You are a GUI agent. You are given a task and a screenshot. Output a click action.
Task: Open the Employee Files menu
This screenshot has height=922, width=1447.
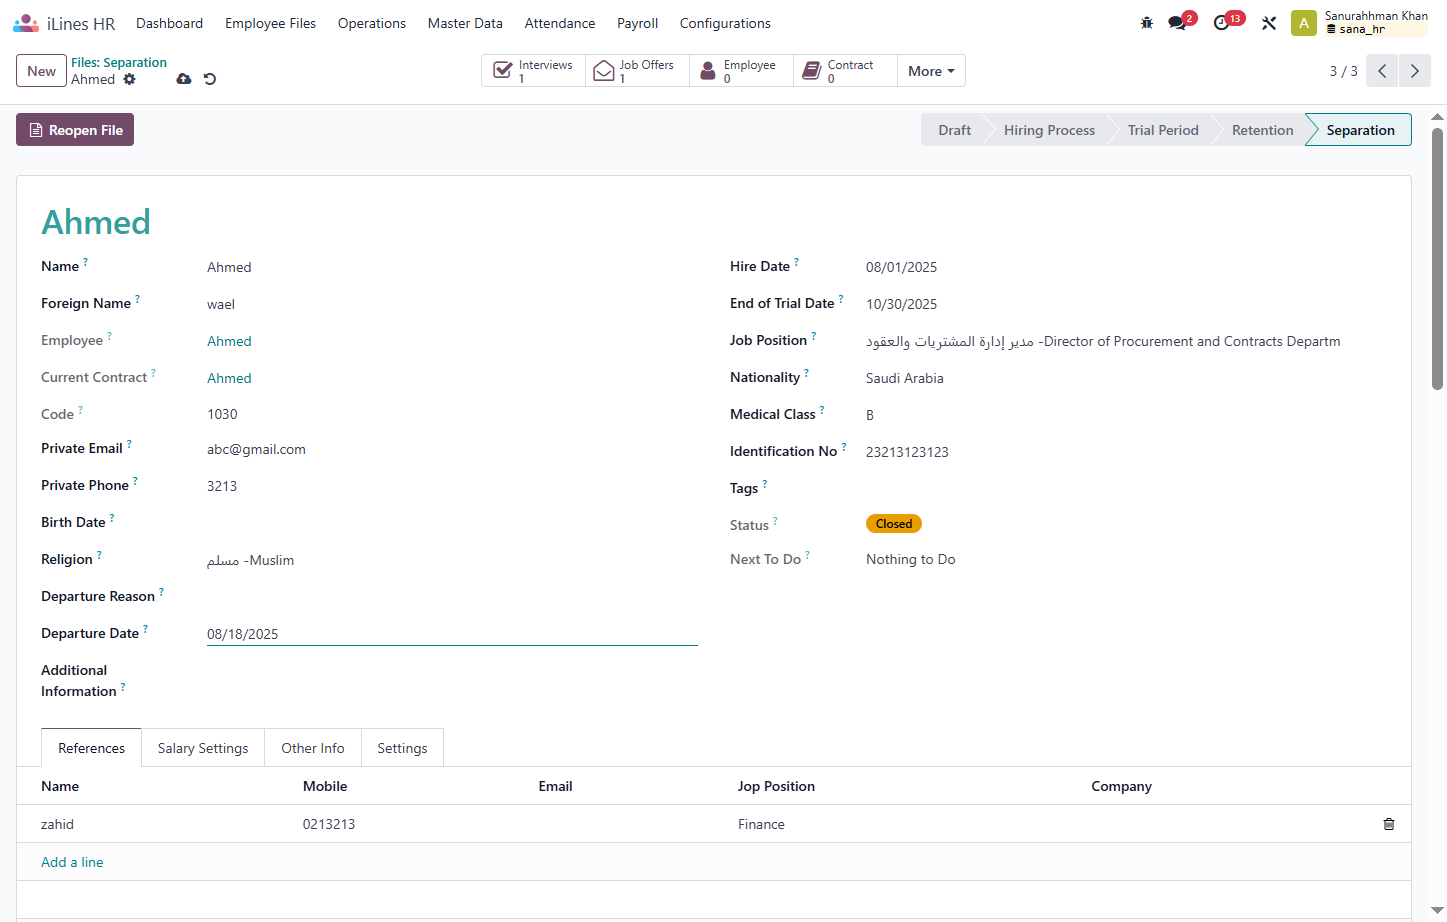(270, 23)
